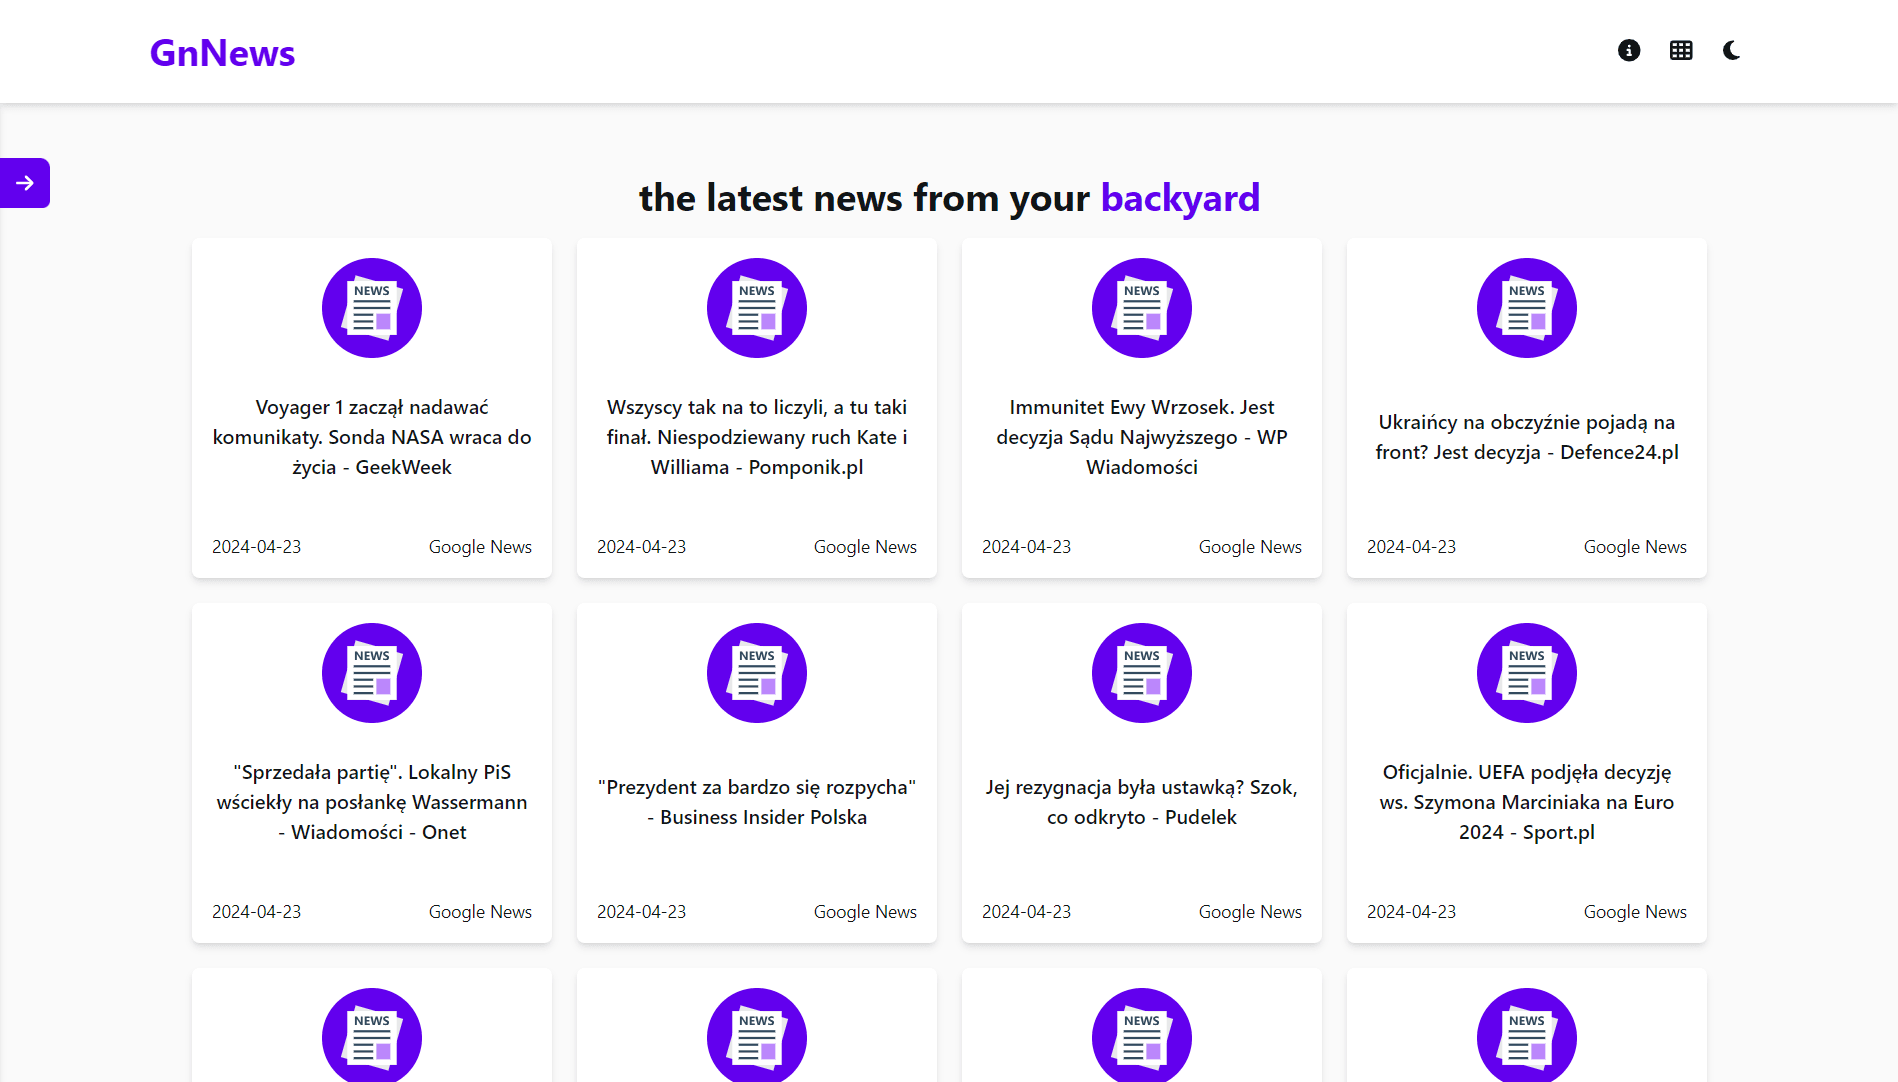
Task: Expand the sidebar with the arrow button
Action: click(25, 183)
